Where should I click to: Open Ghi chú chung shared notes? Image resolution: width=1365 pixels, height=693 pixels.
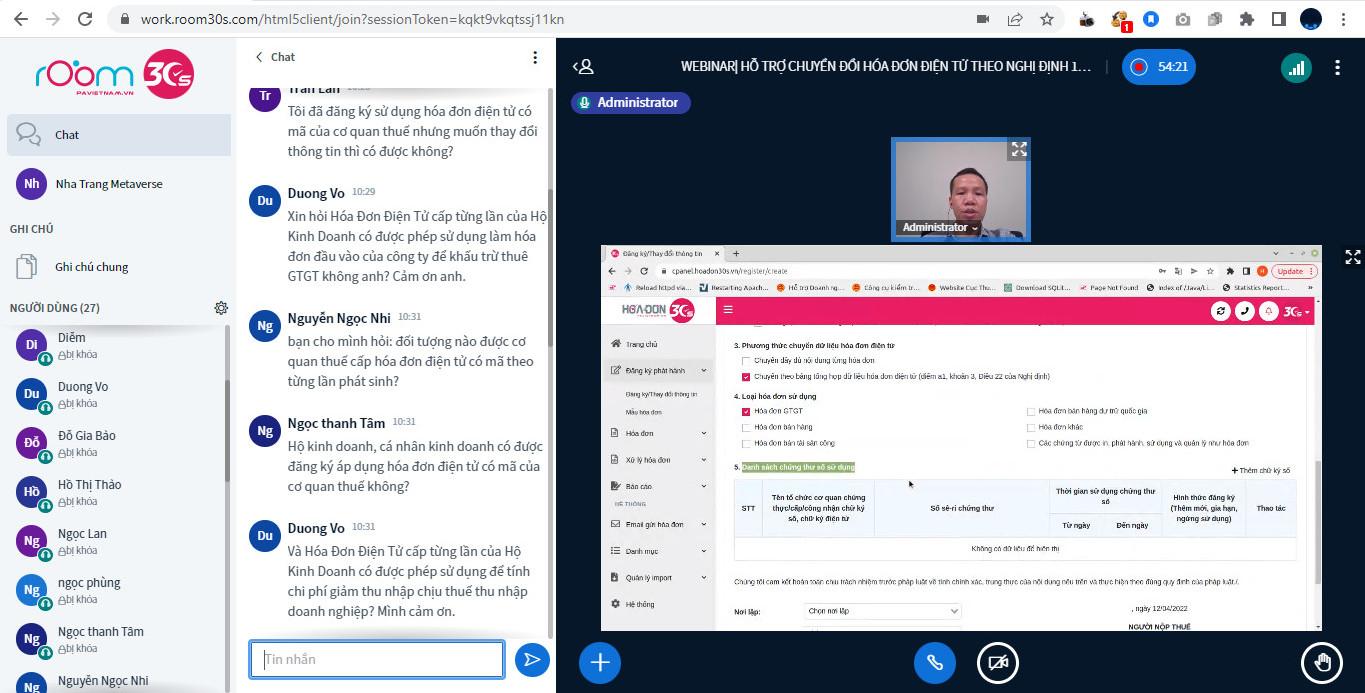91,267
